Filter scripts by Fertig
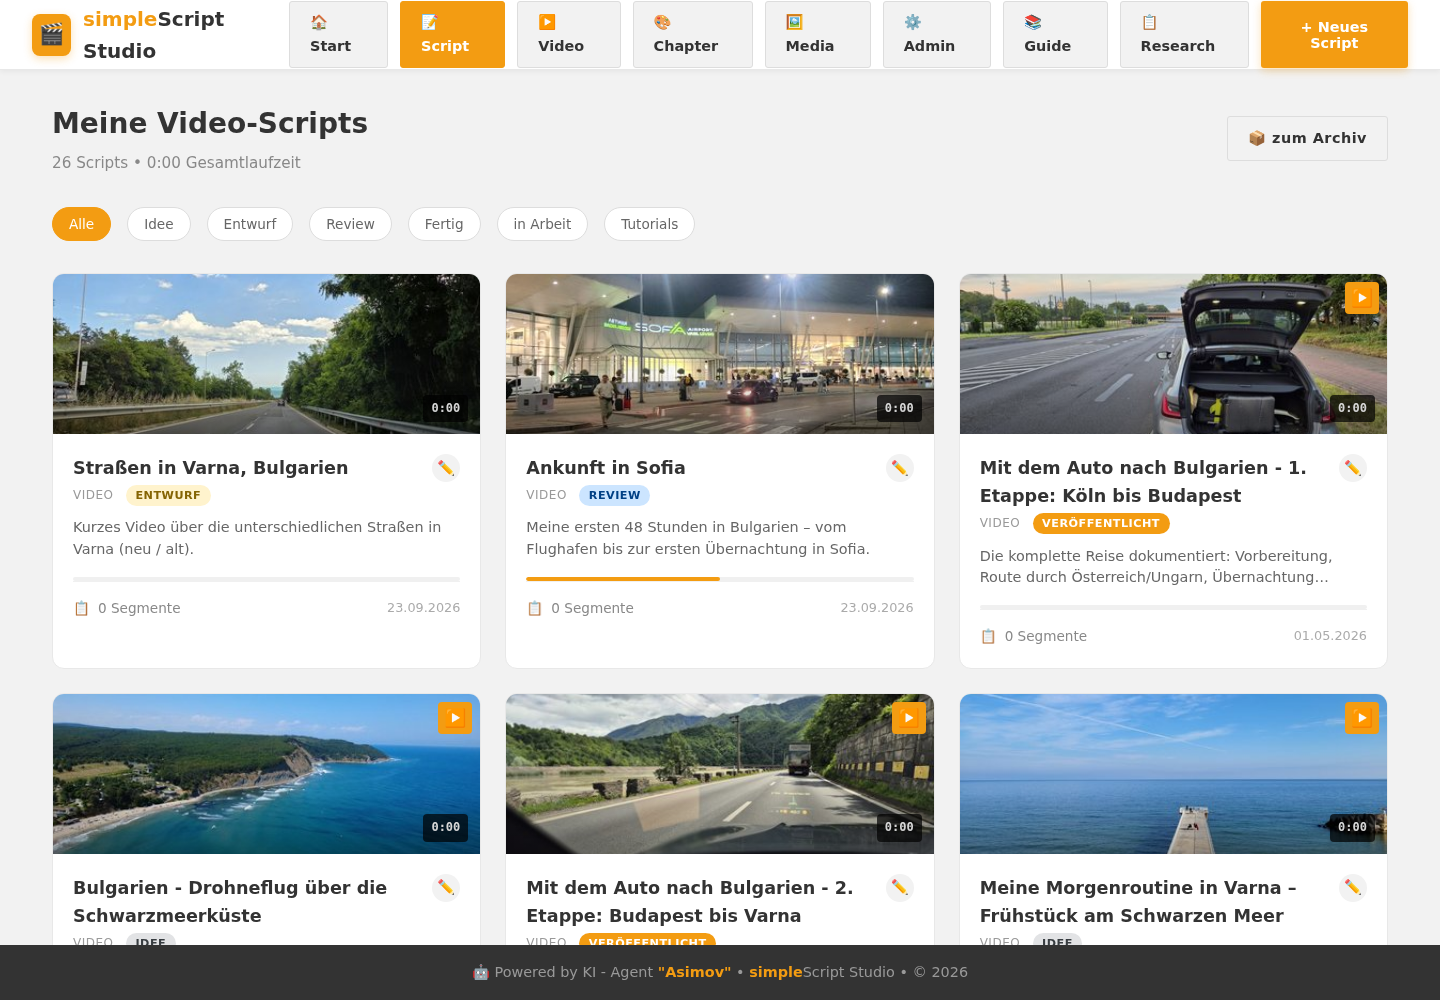1440x1000 pixels. pyautogui.click(x=444, y=224)
